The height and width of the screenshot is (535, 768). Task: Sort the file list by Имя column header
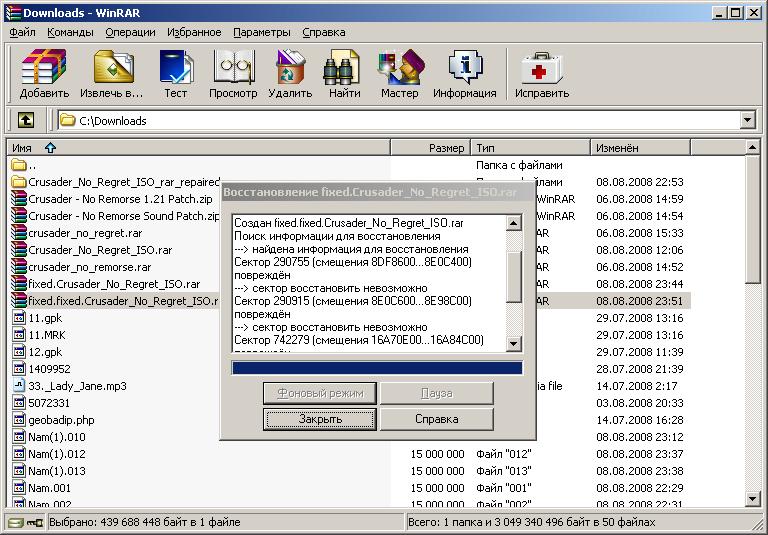tap(200, 147)
